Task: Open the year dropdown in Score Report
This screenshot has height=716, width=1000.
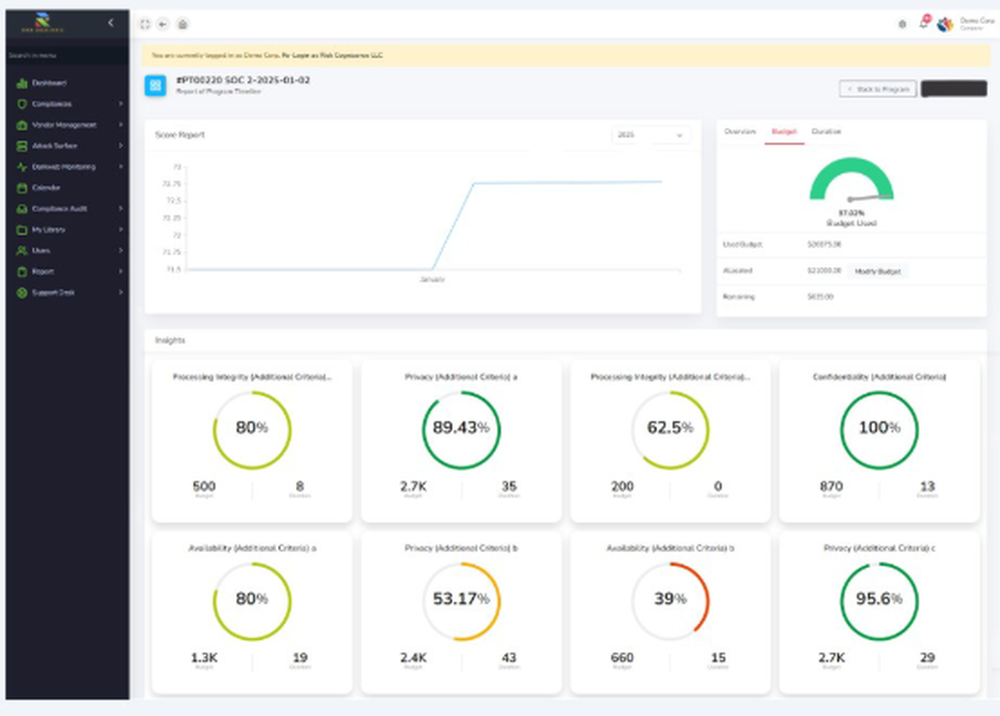Action: 651,135
